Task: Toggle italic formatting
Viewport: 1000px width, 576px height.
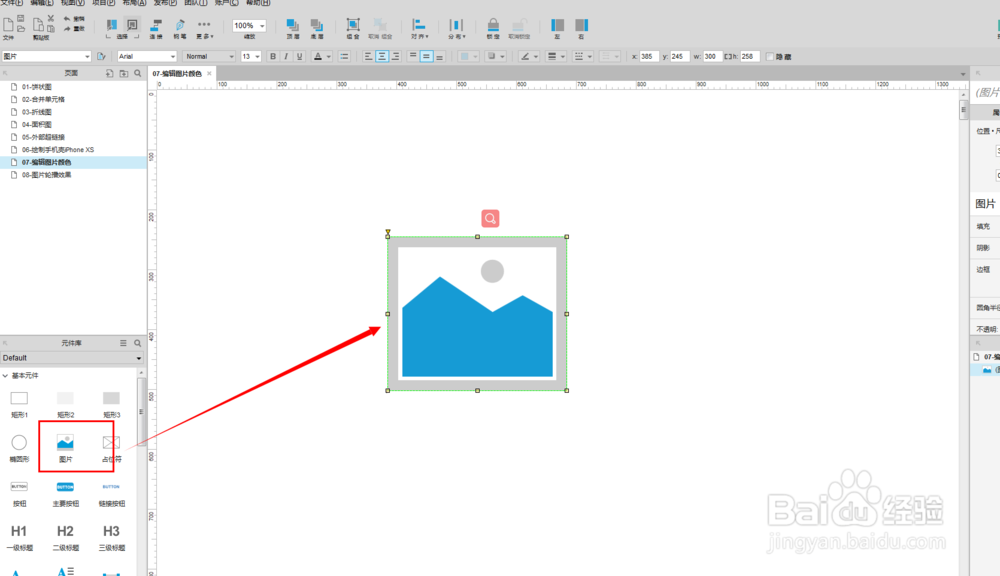Action: (286, 56)
